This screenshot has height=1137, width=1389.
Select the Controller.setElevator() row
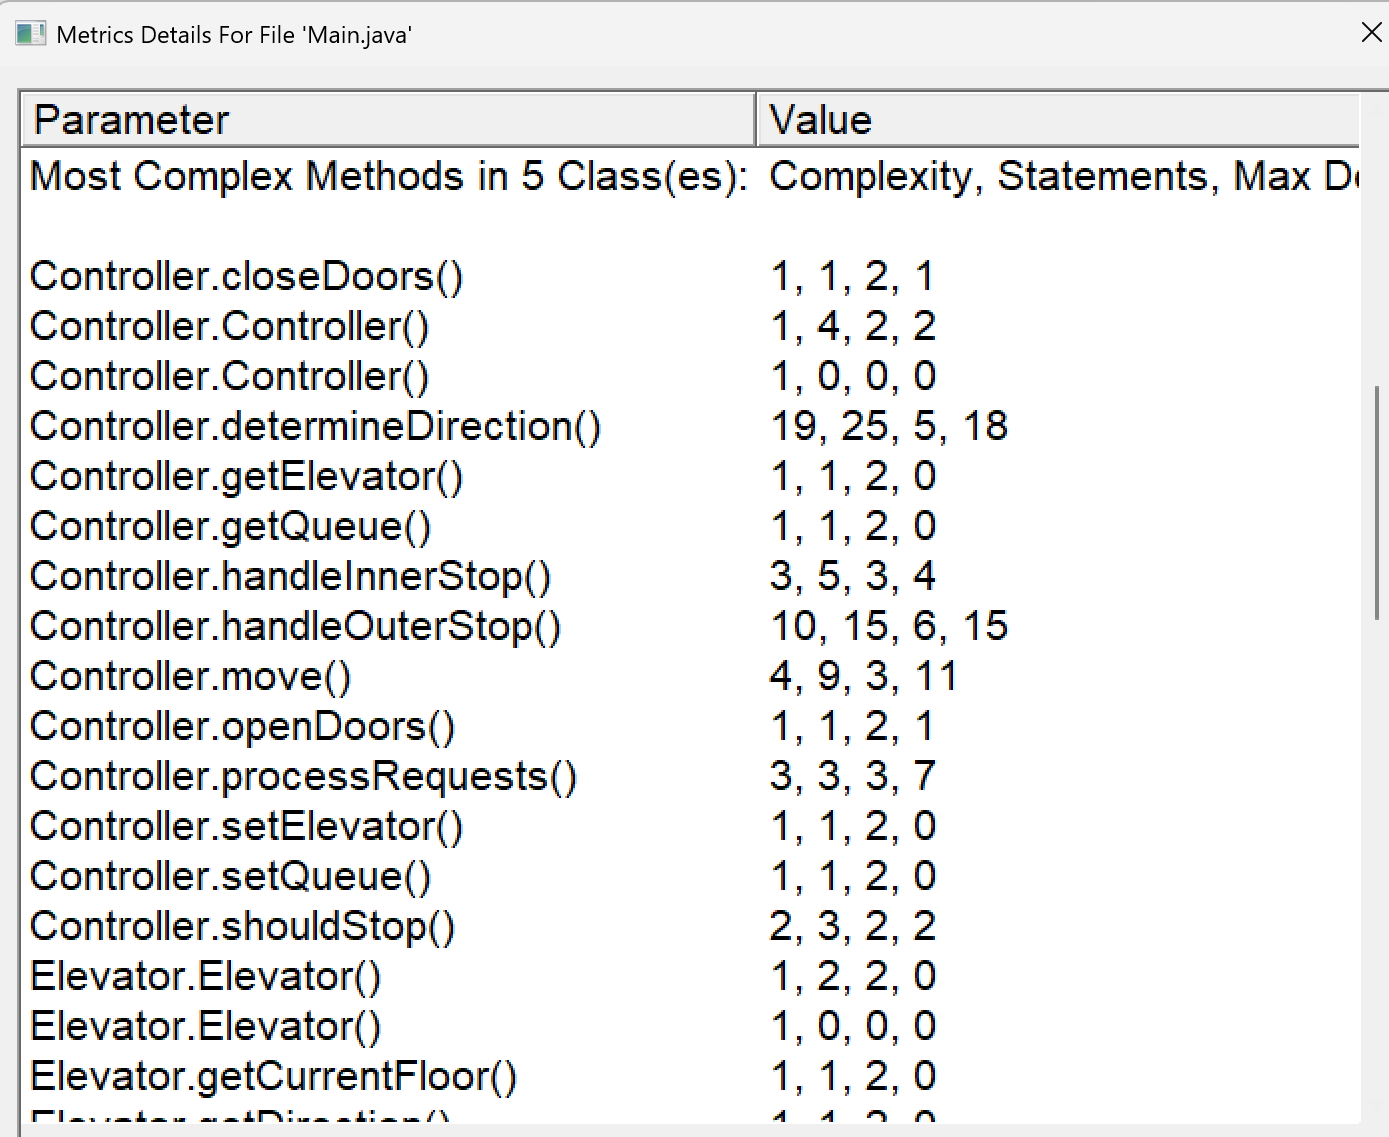point(247,827)
